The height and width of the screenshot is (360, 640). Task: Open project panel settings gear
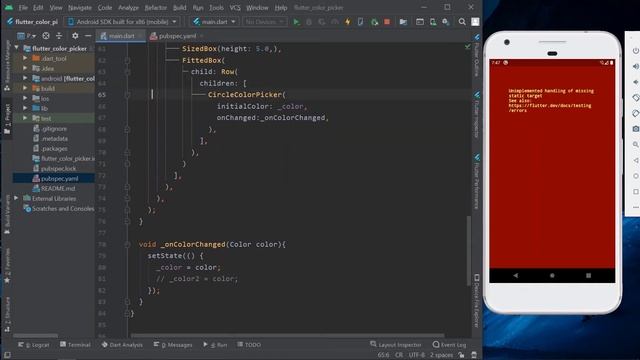(75, 36)
